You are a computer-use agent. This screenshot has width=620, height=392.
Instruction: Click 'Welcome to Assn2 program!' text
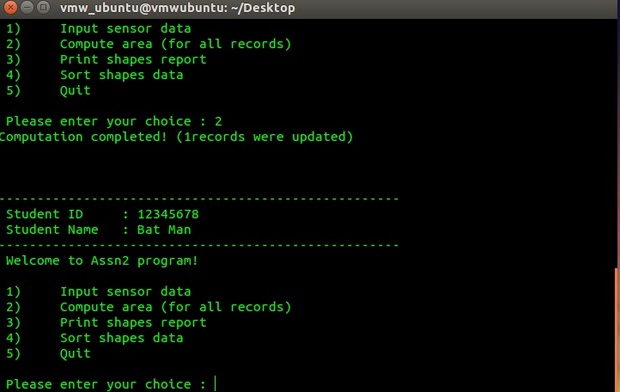click(102, 261)
